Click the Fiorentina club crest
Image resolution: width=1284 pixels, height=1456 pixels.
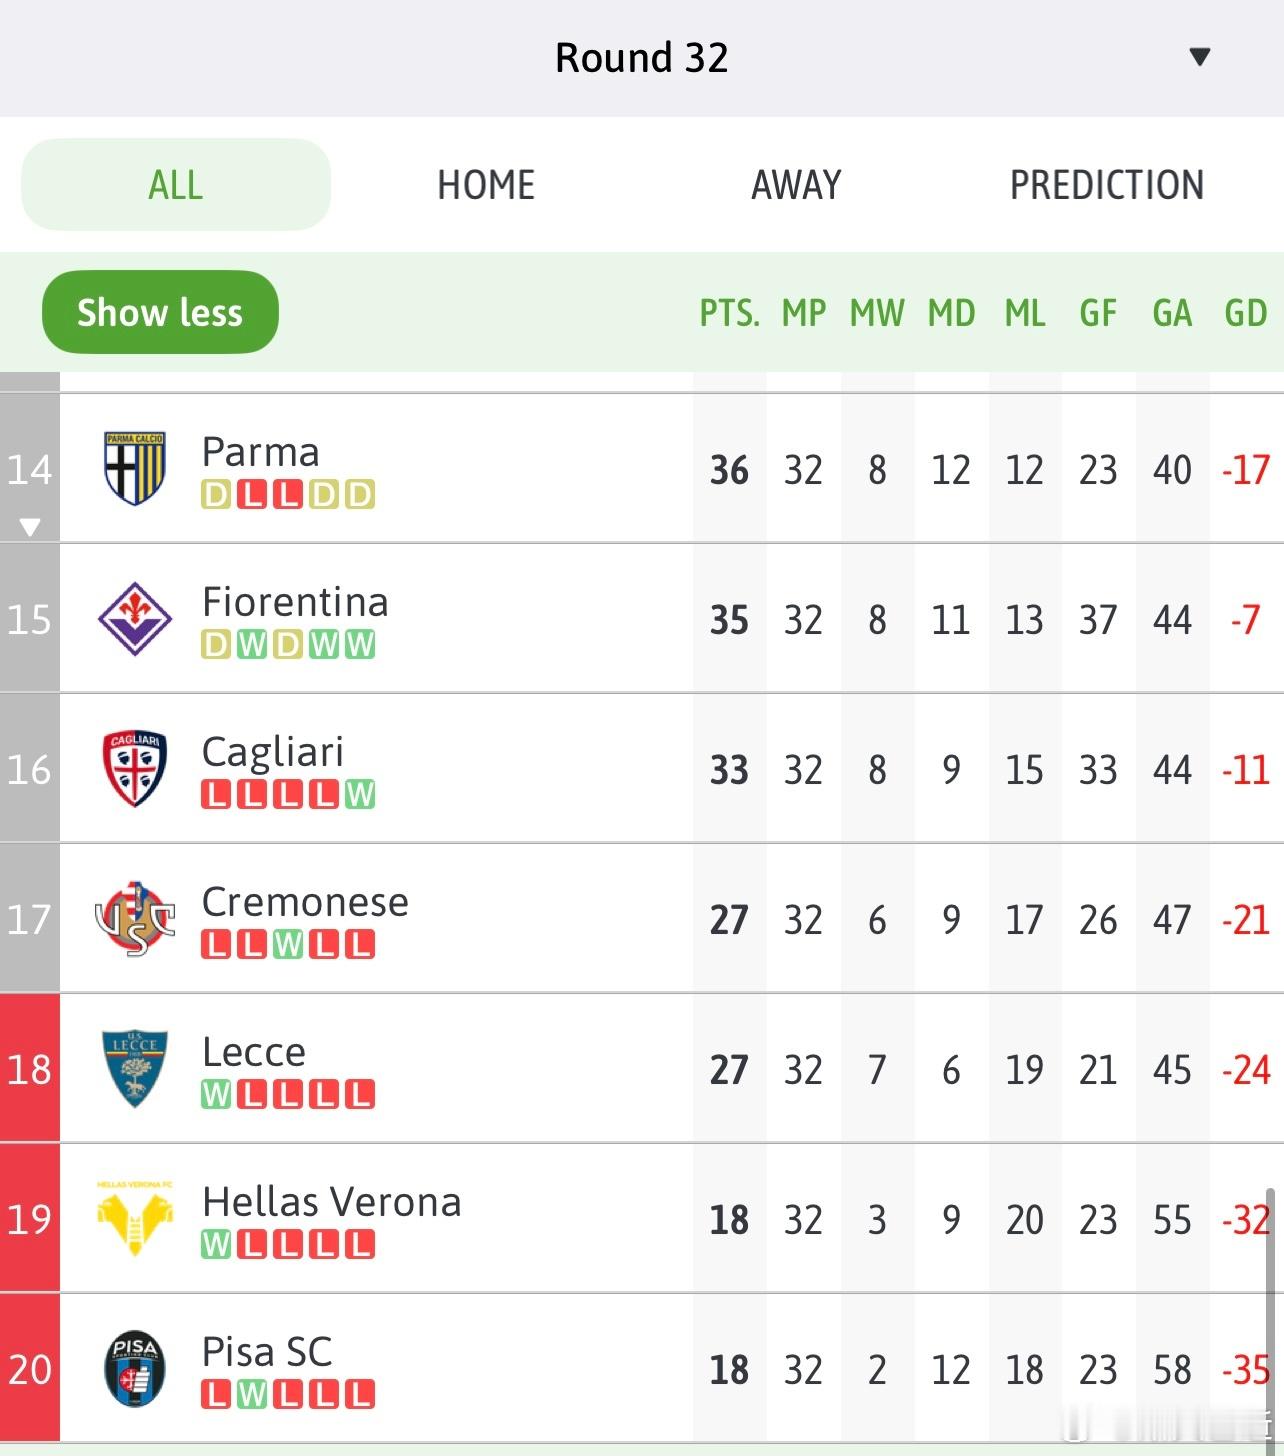[135, 618]
